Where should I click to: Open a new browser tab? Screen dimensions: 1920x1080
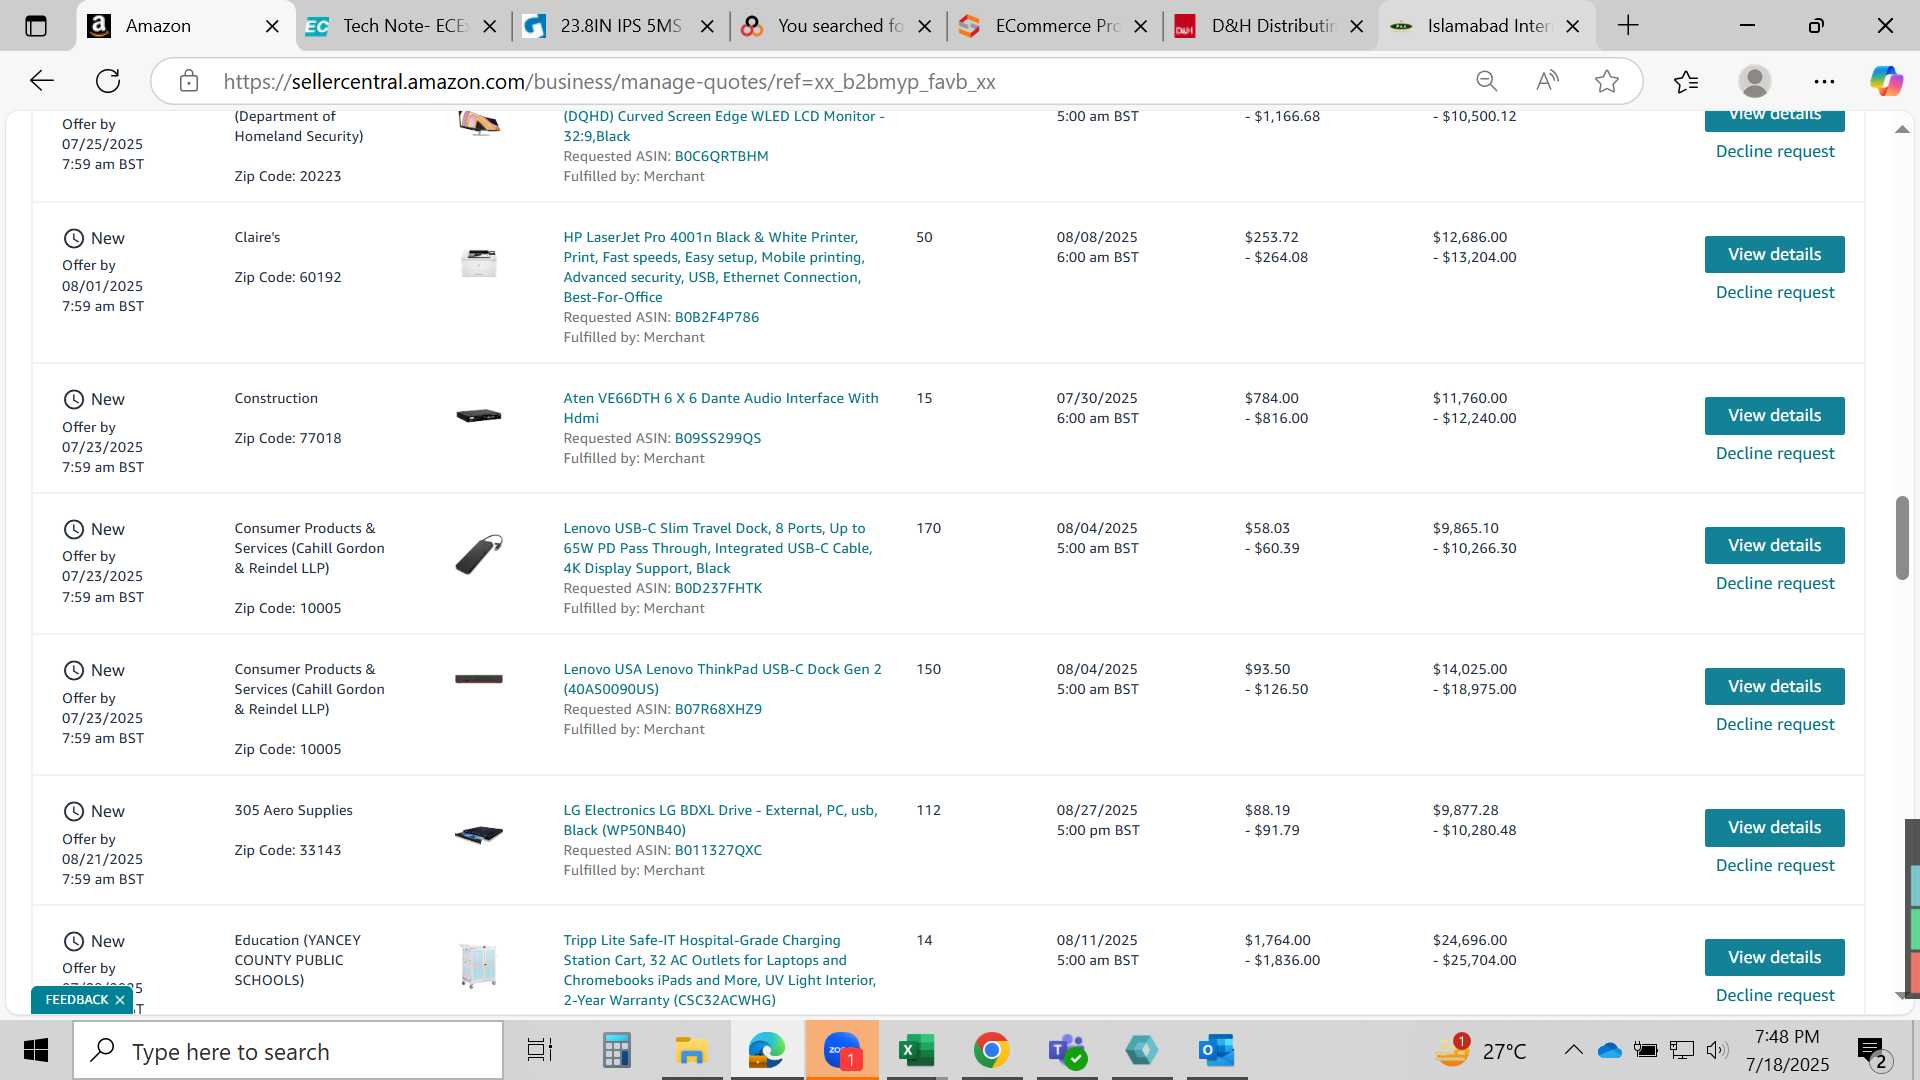coord(1628,26)
